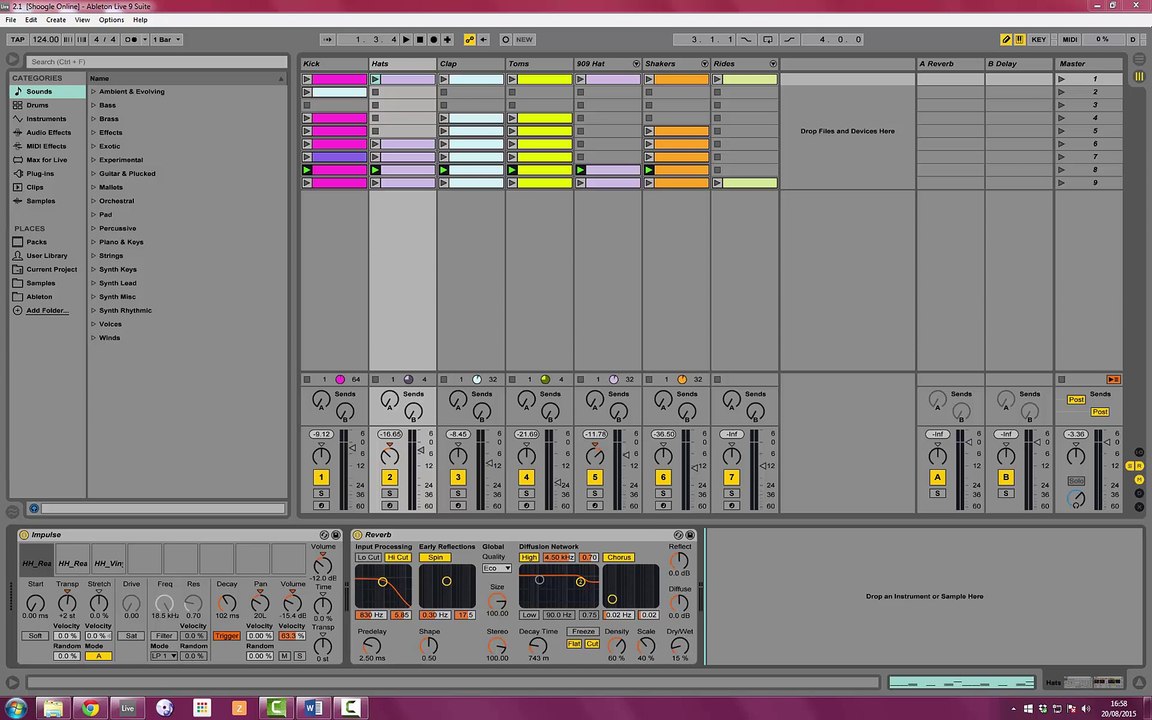This screenshot has width=1152, height=720.
Task: Open the Shakers track fold arrow
Action: coord(705,64)
